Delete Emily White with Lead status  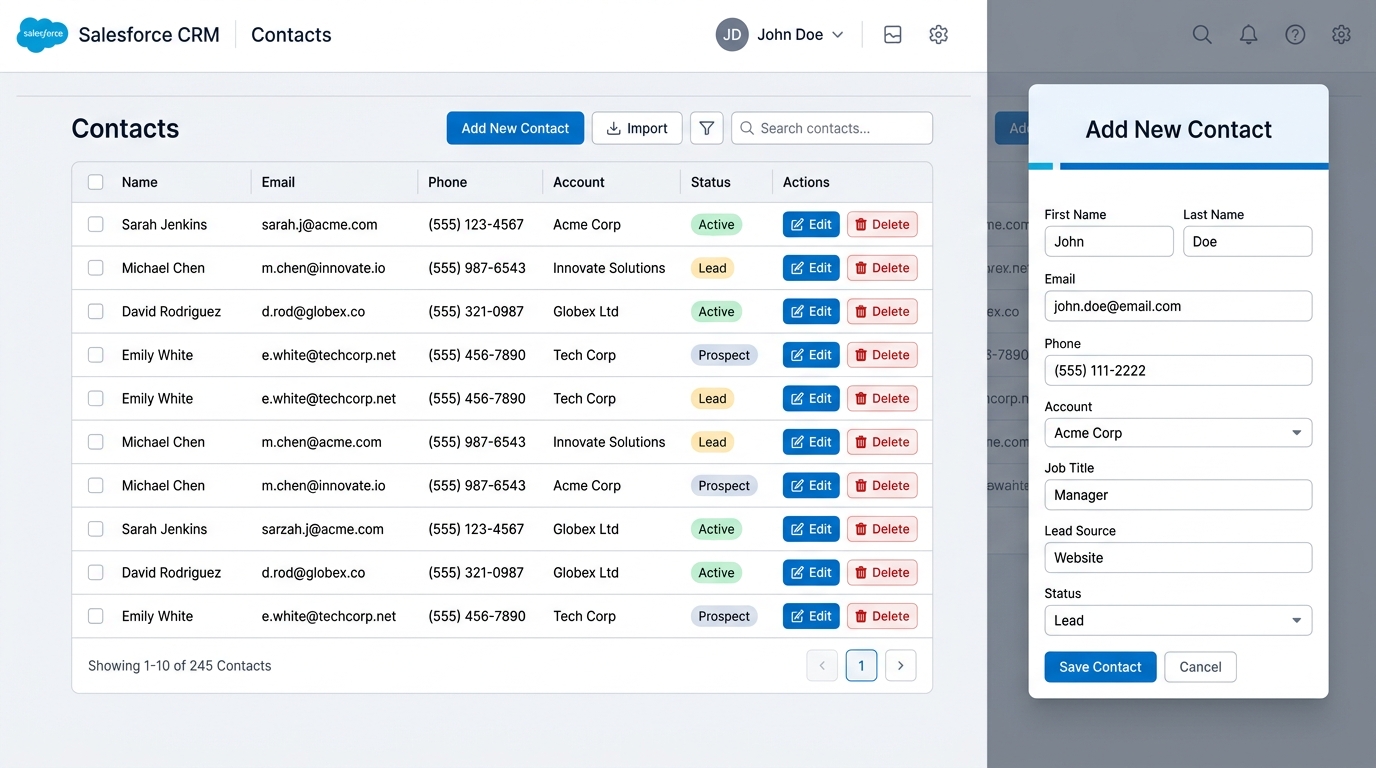pyautogui.click(x=882, y=398)
